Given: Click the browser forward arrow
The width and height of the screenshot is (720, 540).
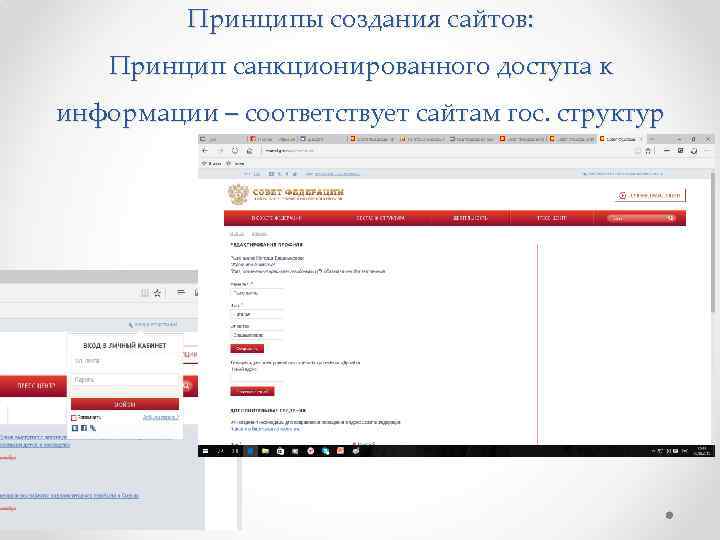Looking at the screenshot, I should pyautogui.click(x=220, y=150).
